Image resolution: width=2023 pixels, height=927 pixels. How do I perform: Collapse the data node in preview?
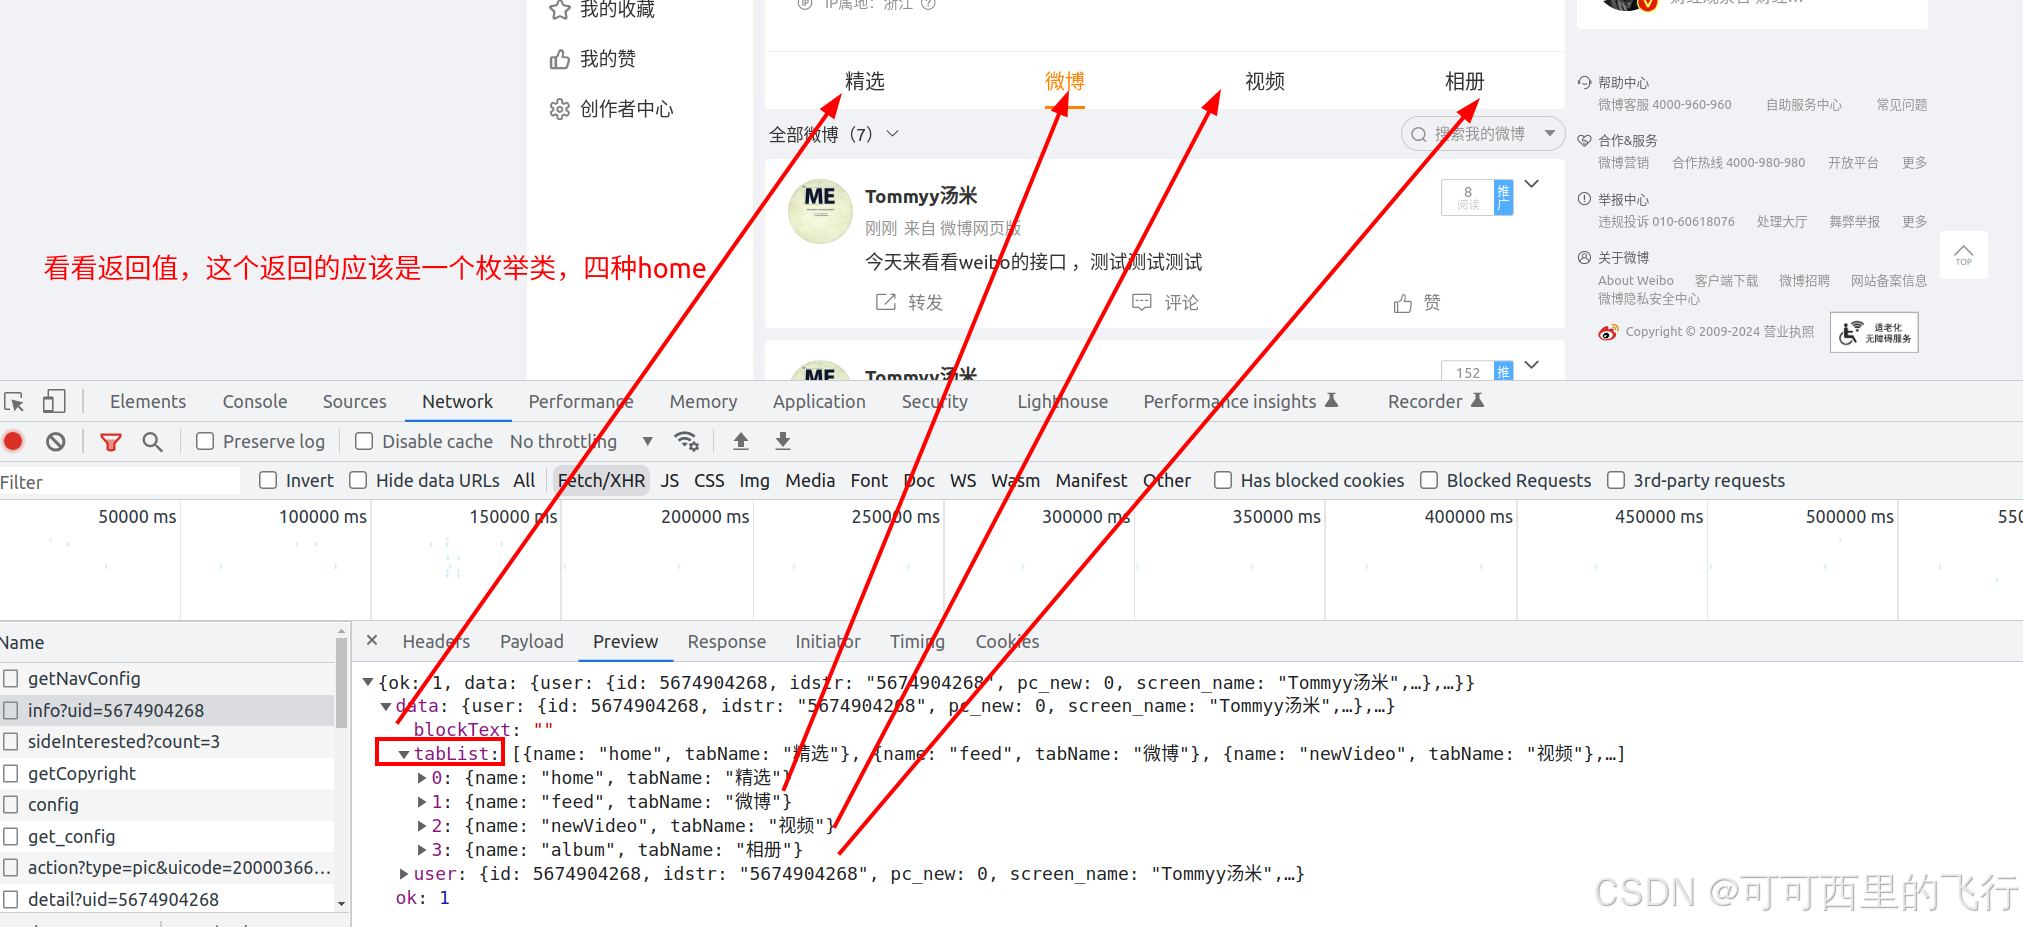(x=386, y=706)
